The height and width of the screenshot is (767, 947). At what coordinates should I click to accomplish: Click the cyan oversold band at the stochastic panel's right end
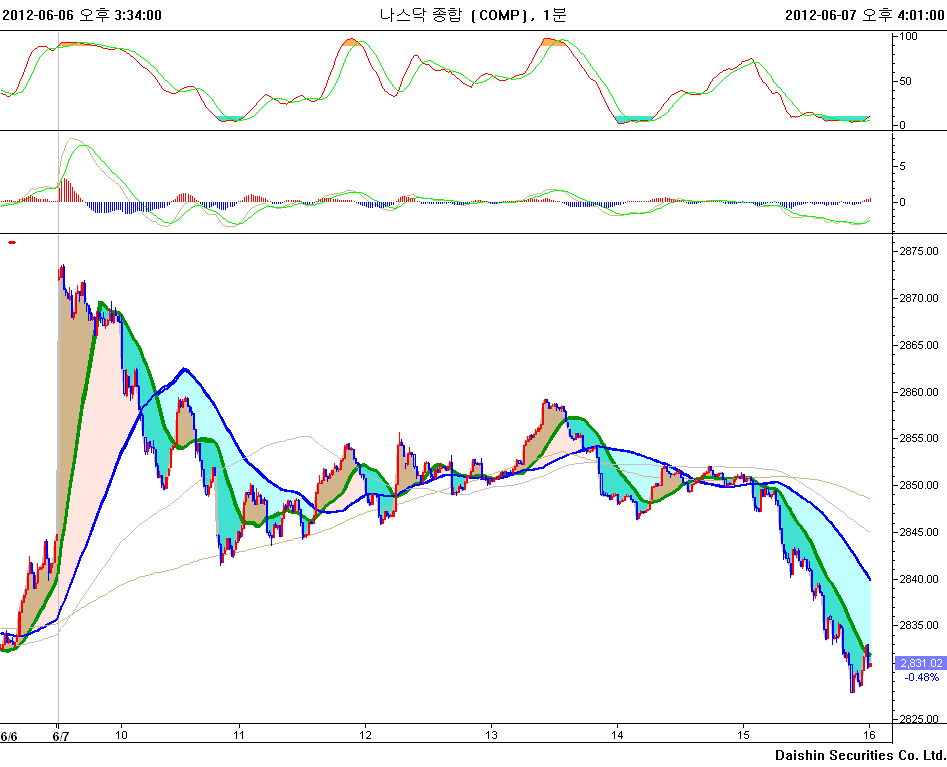[845, 118]
